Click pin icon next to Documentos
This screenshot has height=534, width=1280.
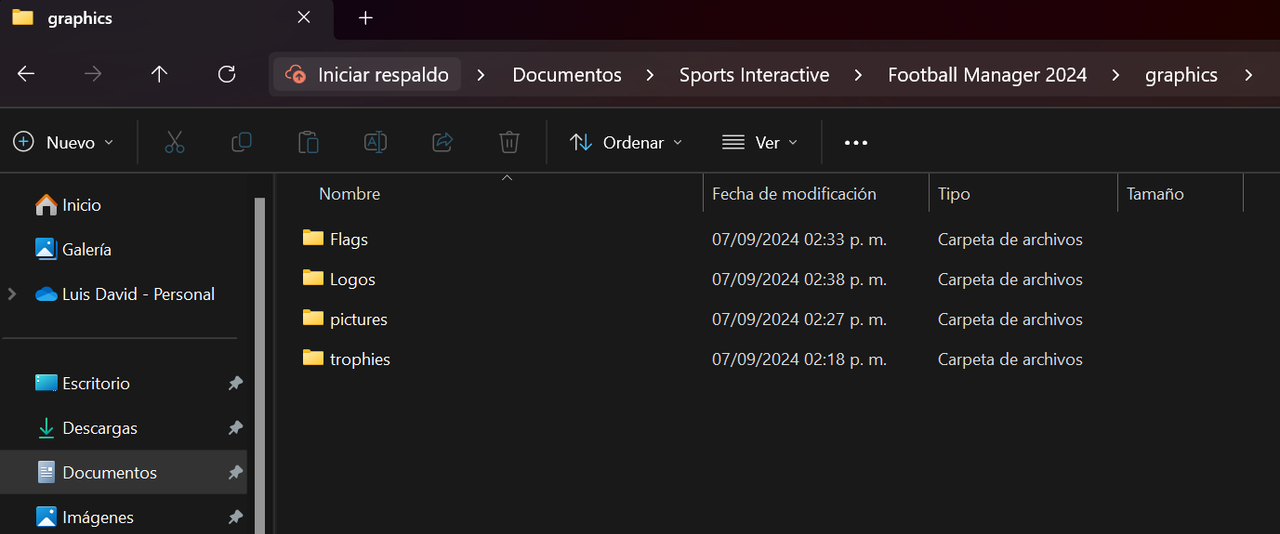[x=235, y=472]
